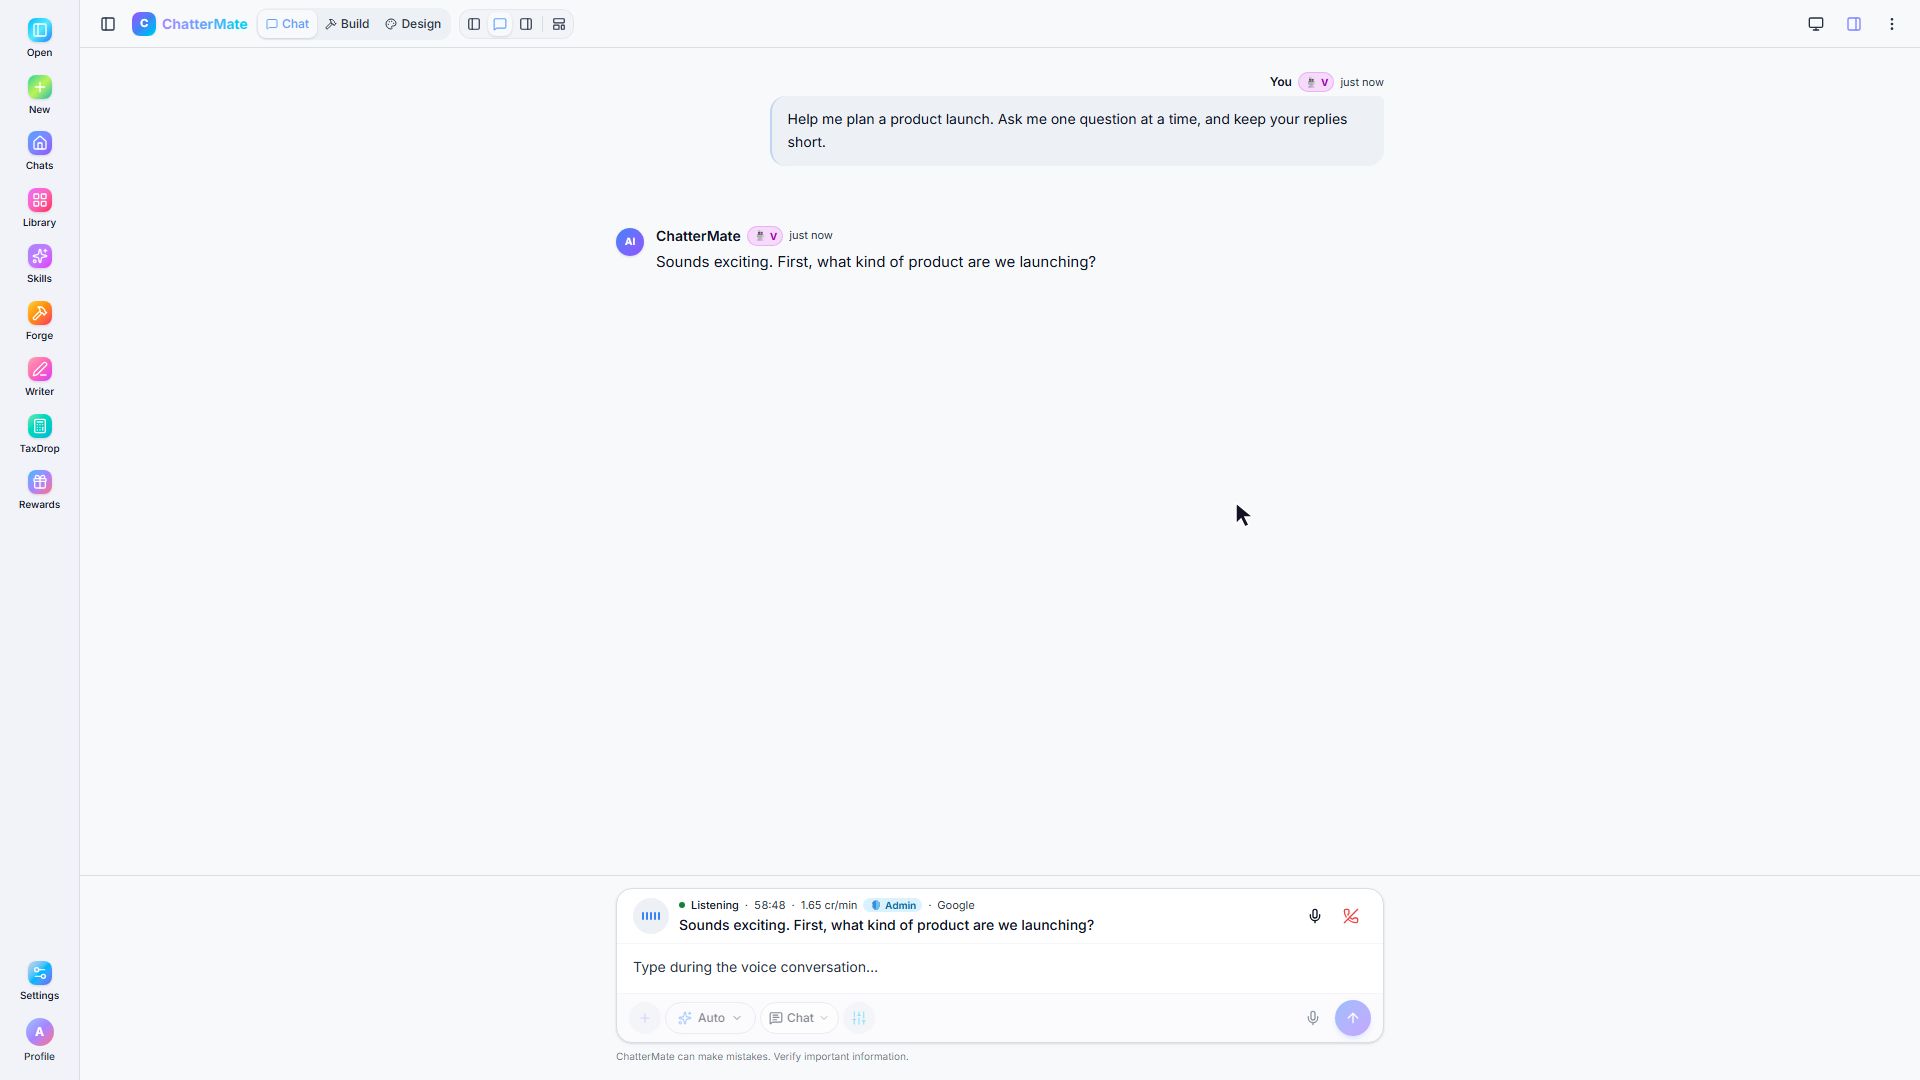Click the Admin badge in voice bar
The width and height of the screenshot is (1920, 1080).
[894, 905]
